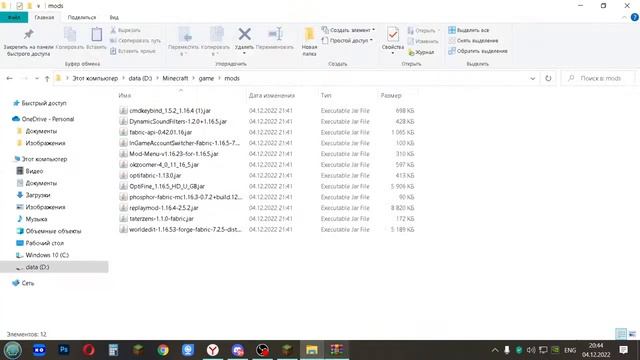
Task: Click the Copy icon in ribbon
Action: click(70, 35)
